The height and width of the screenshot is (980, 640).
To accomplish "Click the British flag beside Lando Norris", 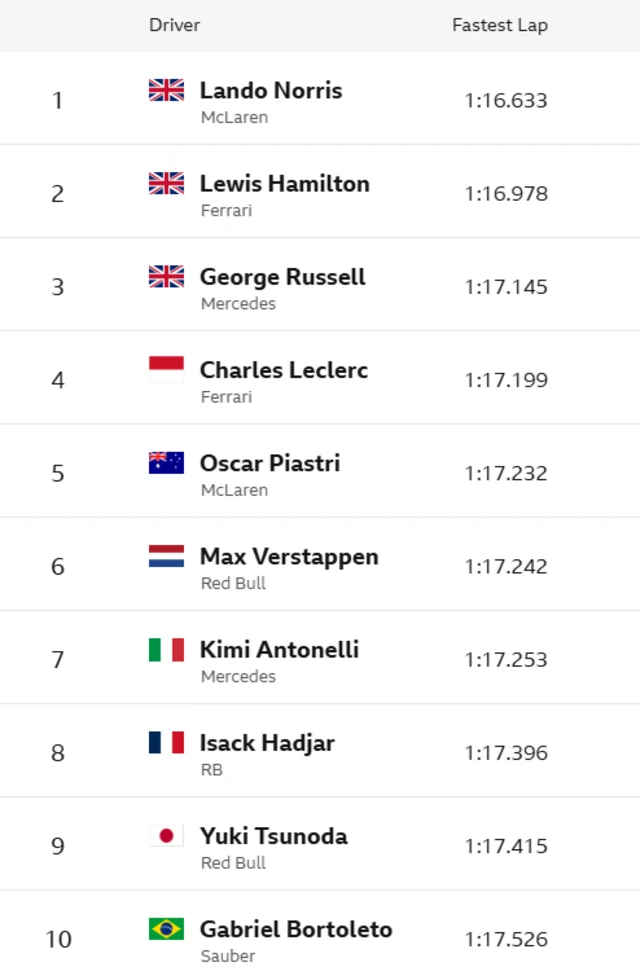I will [166, 90].
